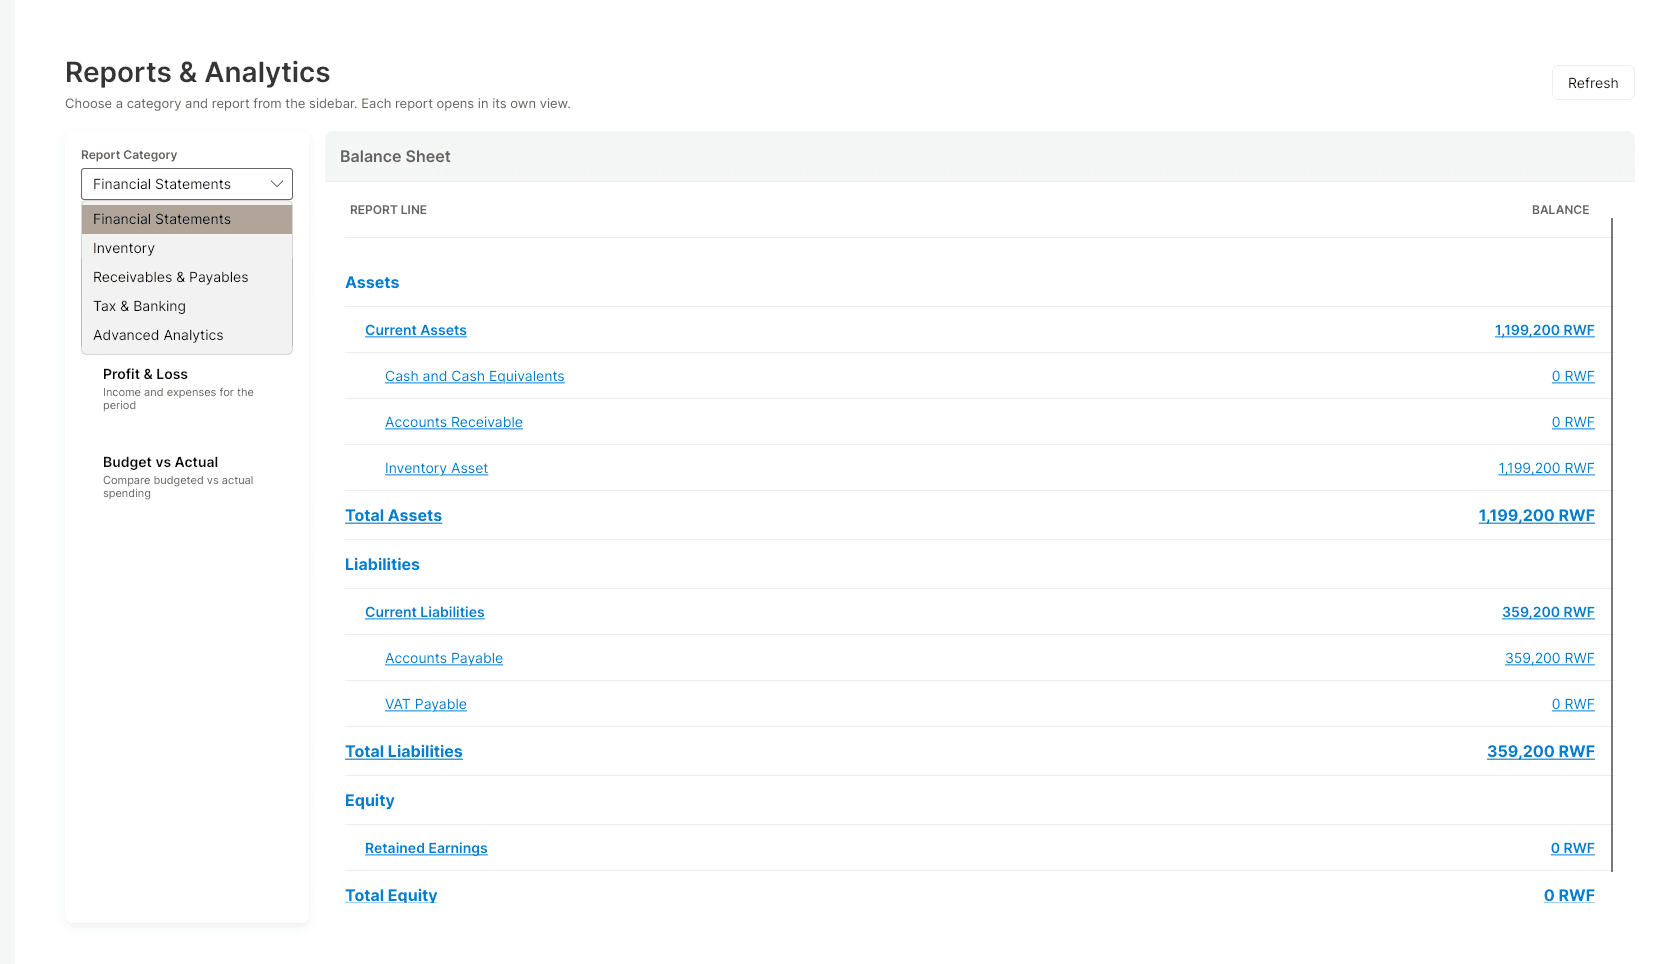The width and height of the screenshot is (1678, 964).
Task: Click the Refresh button
Action: click(1593, 83)
